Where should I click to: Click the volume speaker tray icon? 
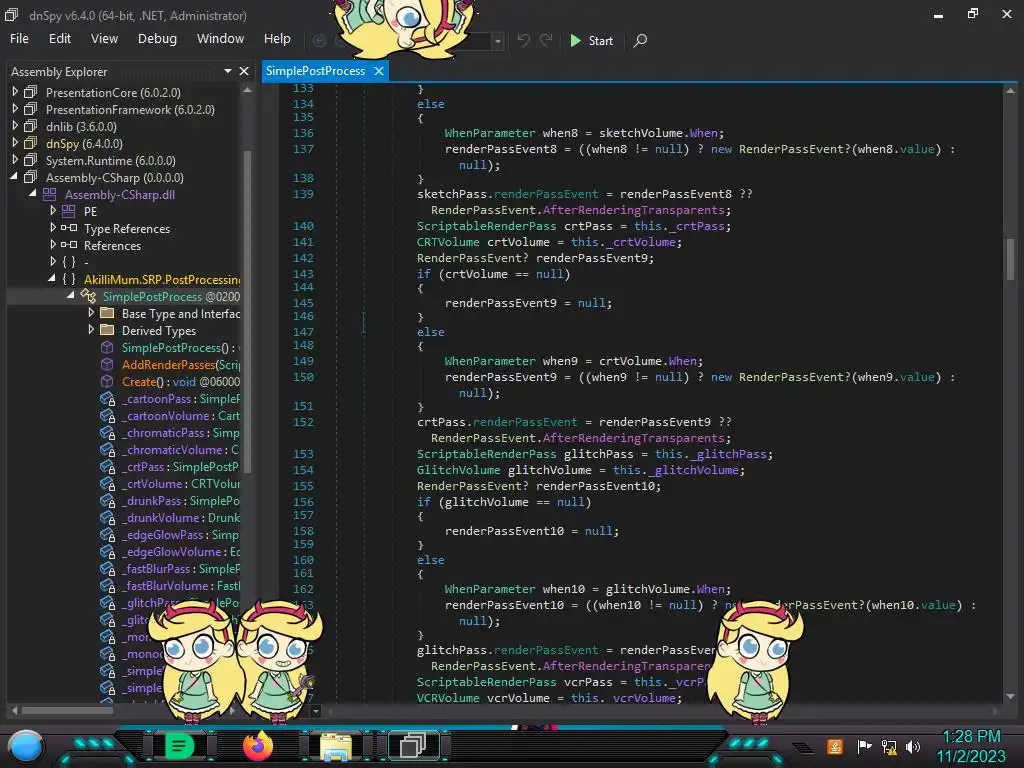(x=913, y=746)
